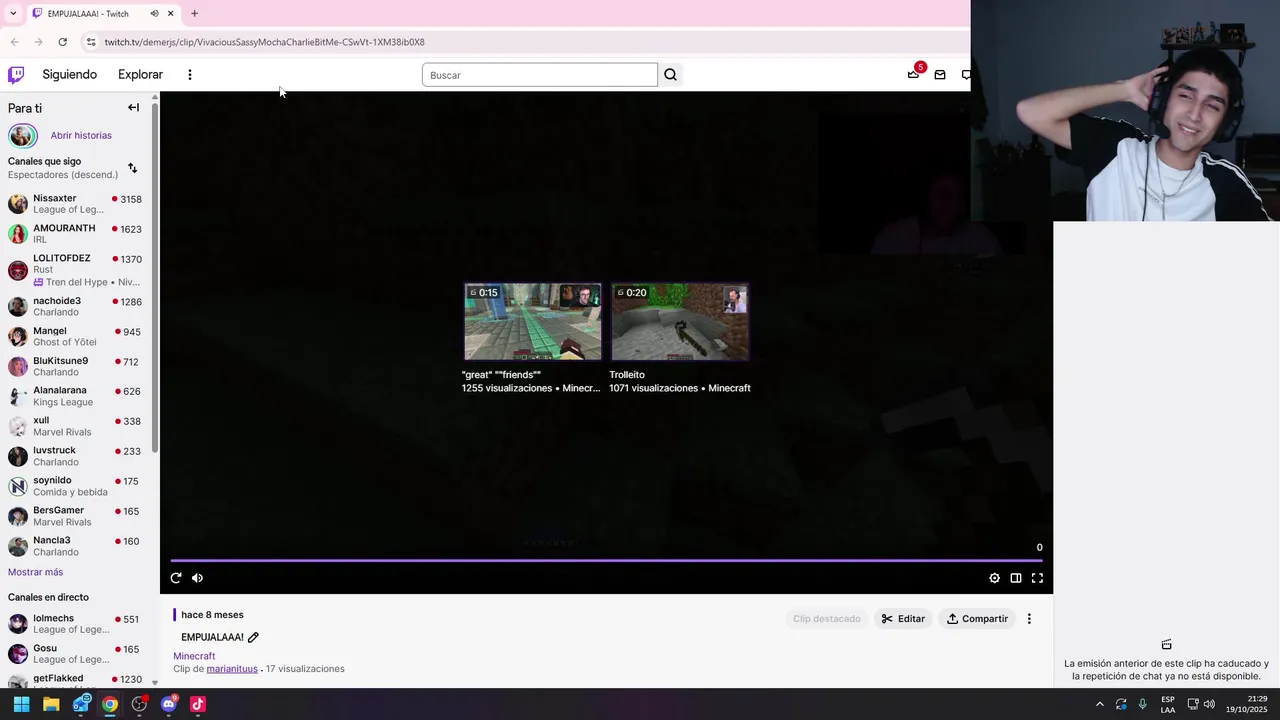Go to the Twitch home logo
Screen dimensions: 1280x720
point(16,75)
